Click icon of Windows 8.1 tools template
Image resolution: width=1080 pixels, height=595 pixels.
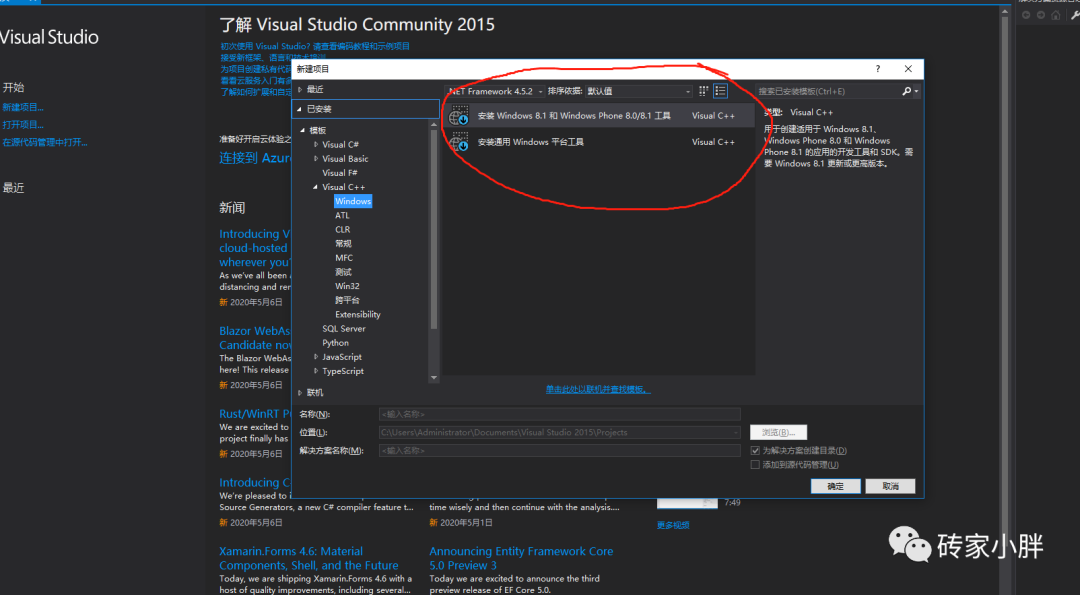tap(459, 116)
